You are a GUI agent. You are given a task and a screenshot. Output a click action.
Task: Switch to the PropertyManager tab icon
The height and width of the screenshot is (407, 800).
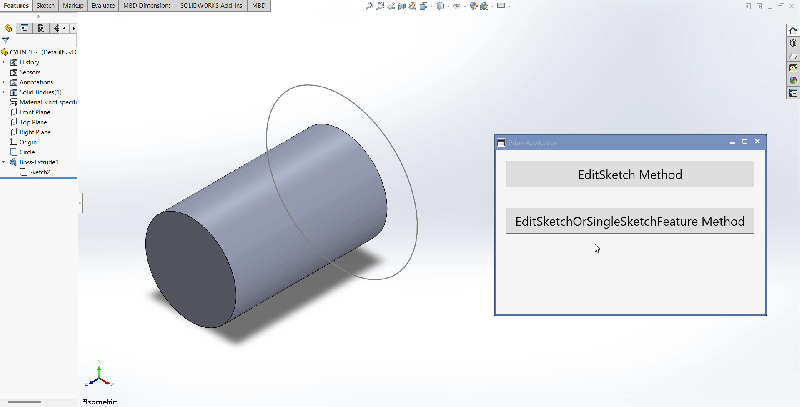coord(24,29)
